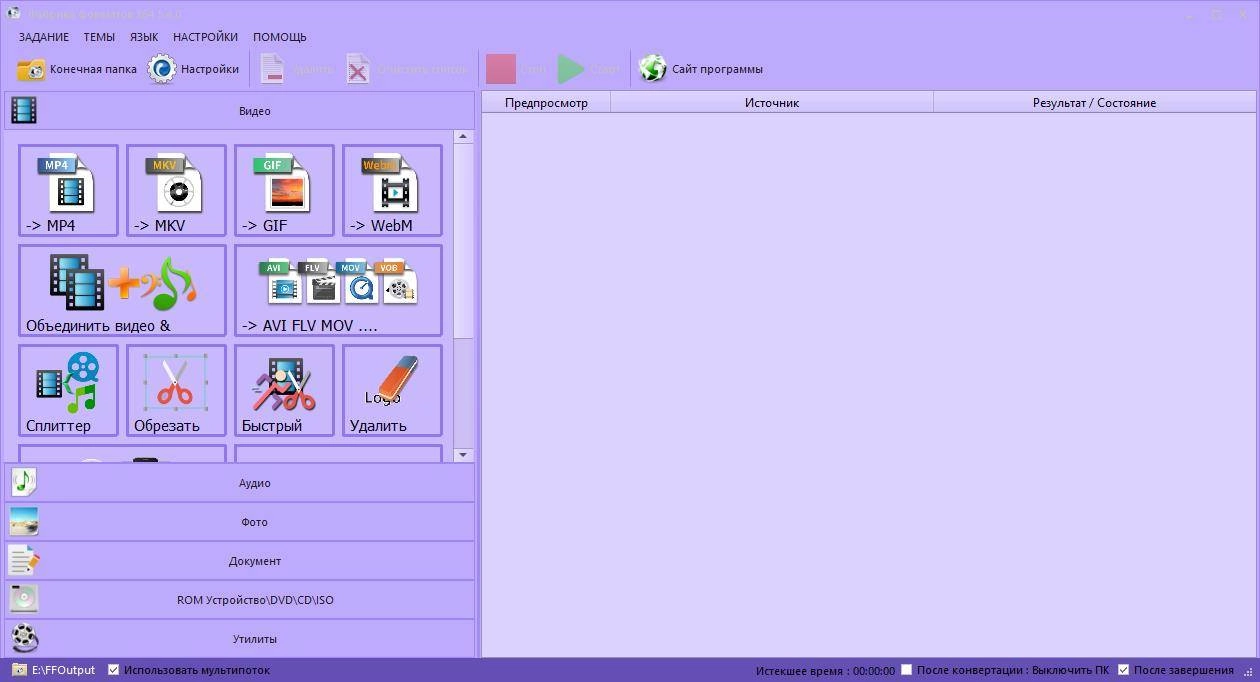Viewport: 1260px width, 682px height.
Task: Click the green Start play icon
Action: [x=571, y=69]
